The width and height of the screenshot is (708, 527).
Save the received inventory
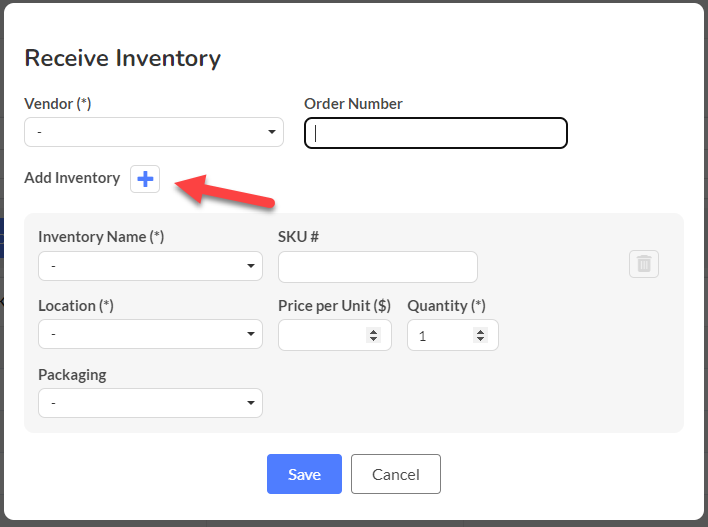(x=304, y=474)
